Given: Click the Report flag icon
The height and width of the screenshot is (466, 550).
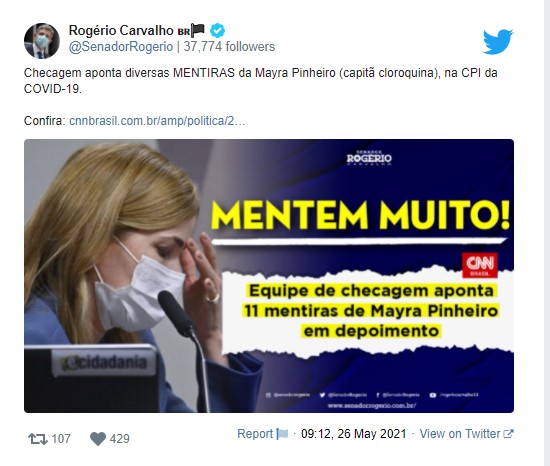Looking at the screenshot, I should (282, 434).
